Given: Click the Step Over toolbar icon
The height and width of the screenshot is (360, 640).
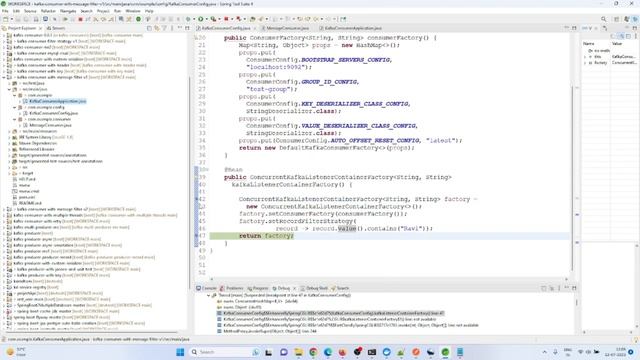Looking at the screenshot, I should [x=103, y=19].
